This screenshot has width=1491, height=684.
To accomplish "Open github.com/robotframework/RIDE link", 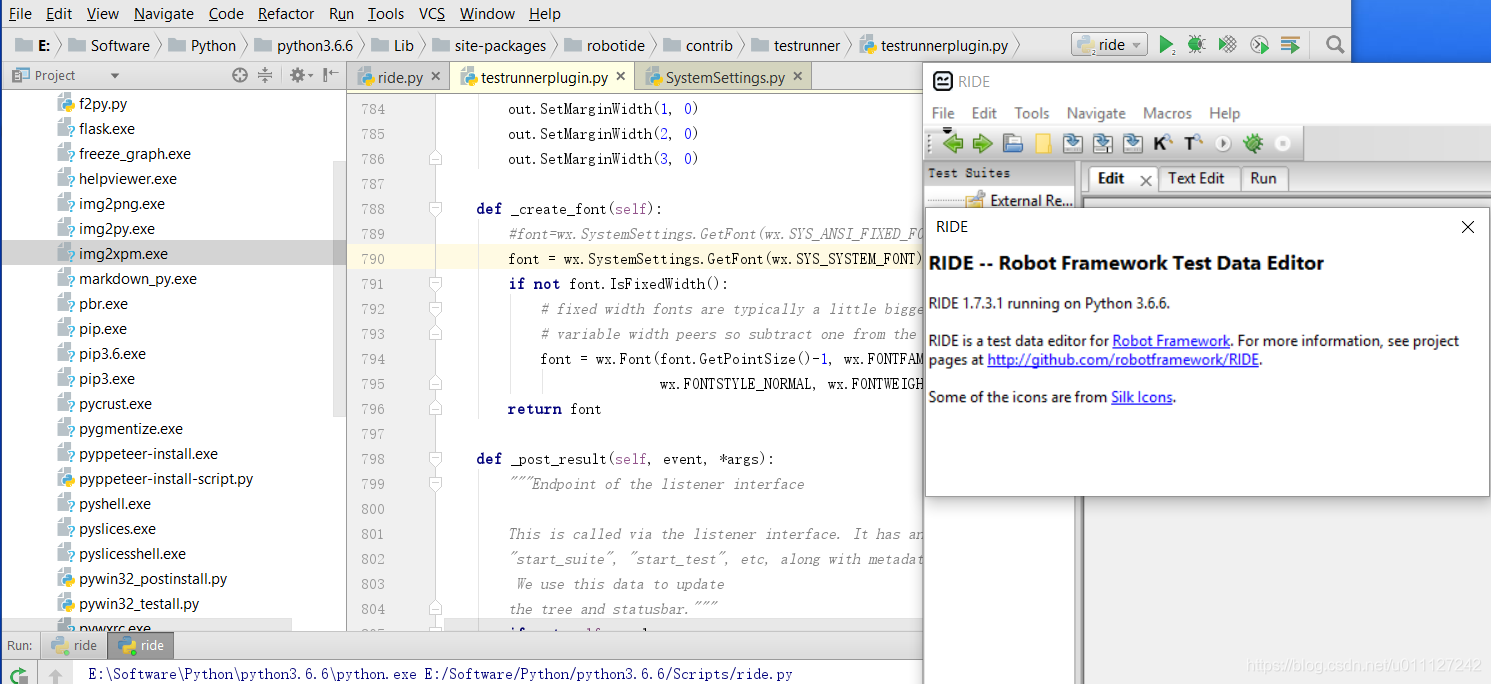I will tap(1123, 360).
